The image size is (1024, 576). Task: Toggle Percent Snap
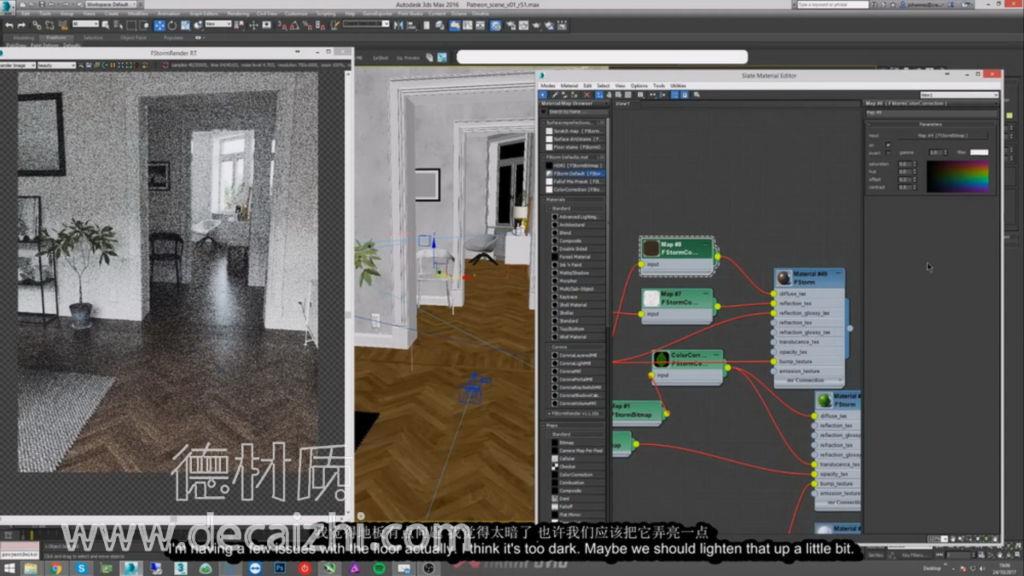click(x=308, y=25)
